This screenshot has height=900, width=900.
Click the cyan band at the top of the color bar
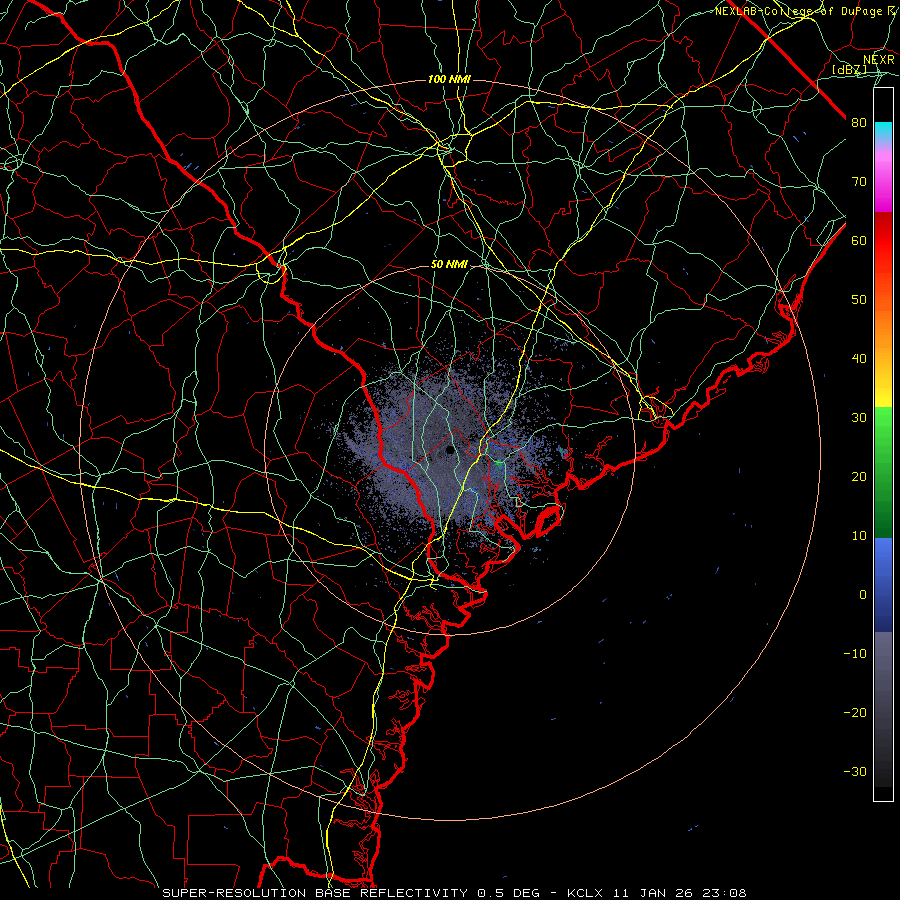[x=883, y=130]
